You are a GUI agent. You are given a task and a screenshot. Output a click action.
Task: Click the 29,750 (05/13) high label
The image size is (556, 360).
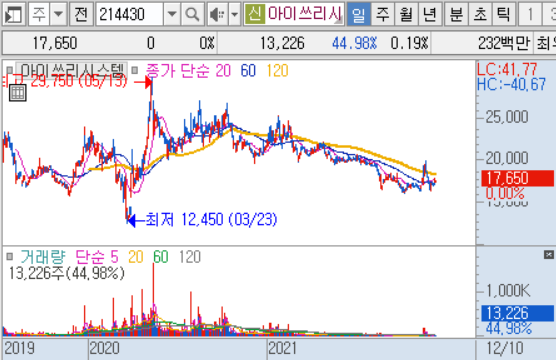coord(79,82)
